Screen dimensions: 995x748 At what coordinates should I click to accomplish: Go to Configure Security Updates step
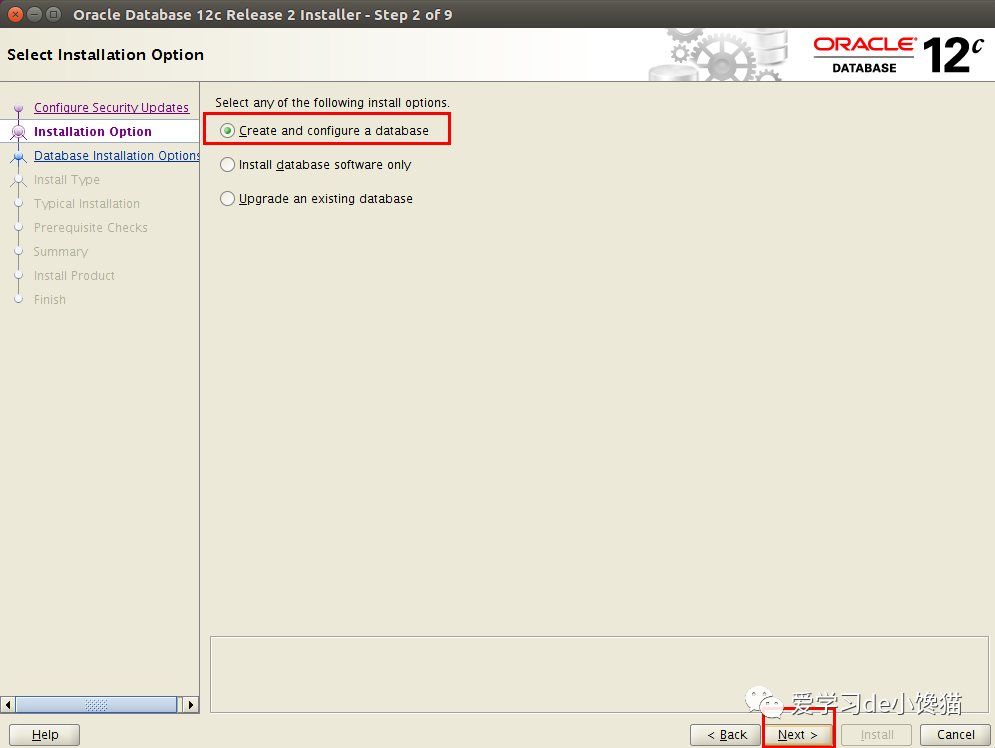coord(111,108)
